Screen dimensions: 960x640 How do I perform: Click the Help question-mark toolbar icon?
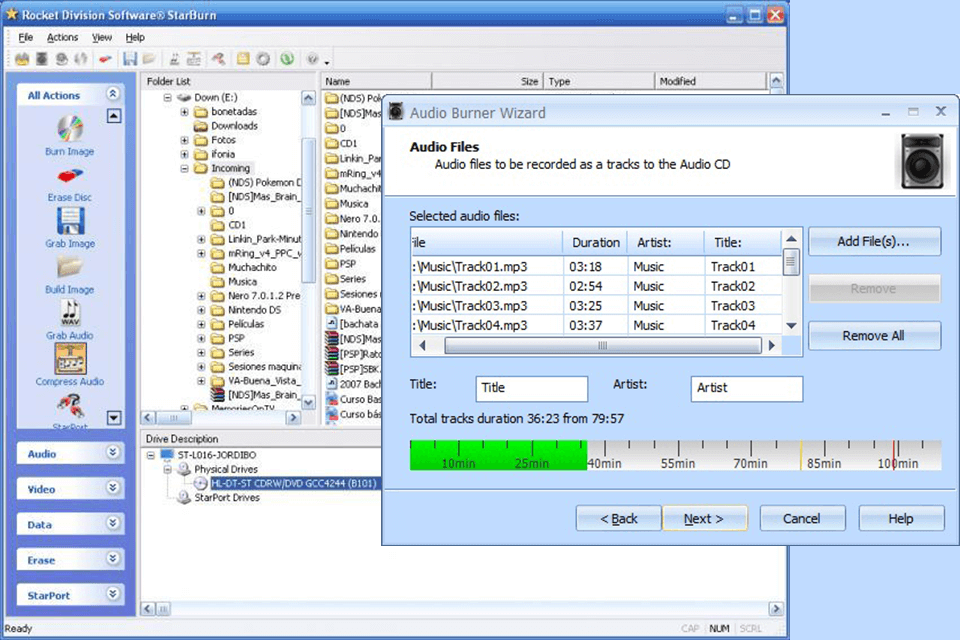[313, 58]
